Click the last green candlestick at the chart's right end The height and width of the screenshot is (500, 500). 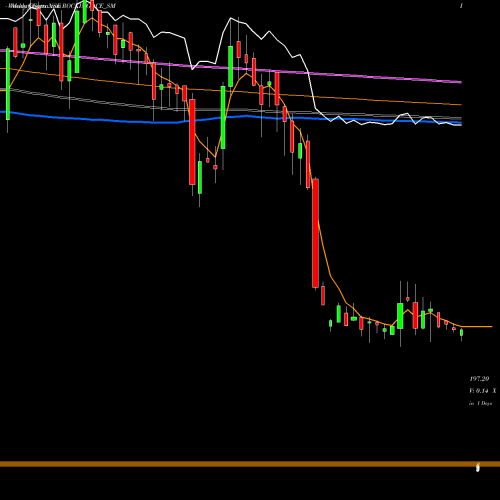coord(462,332)
